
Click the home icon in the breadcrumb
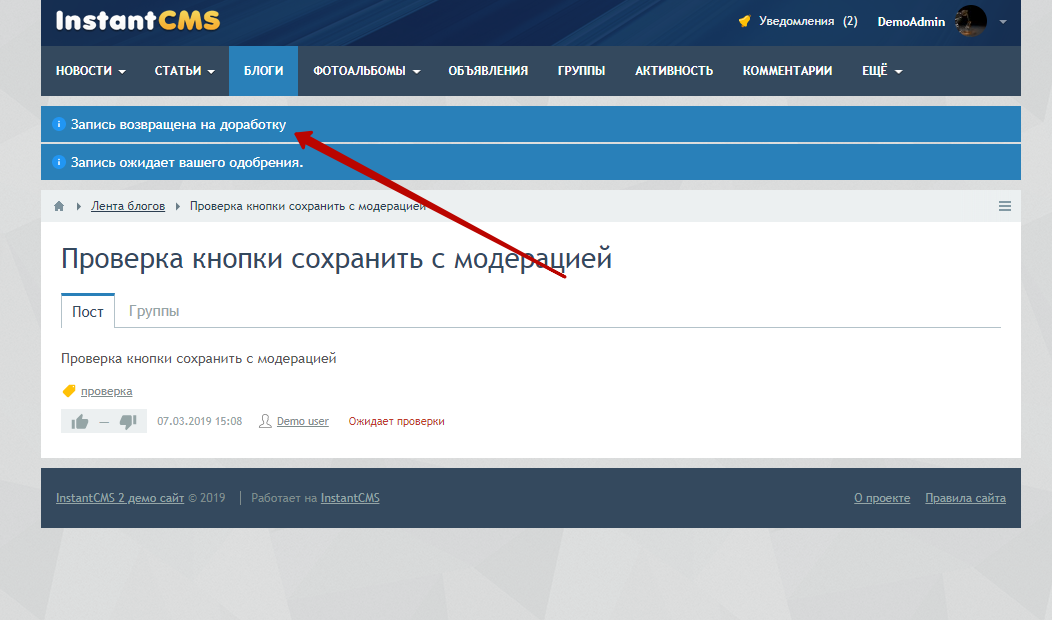point(58,205)
